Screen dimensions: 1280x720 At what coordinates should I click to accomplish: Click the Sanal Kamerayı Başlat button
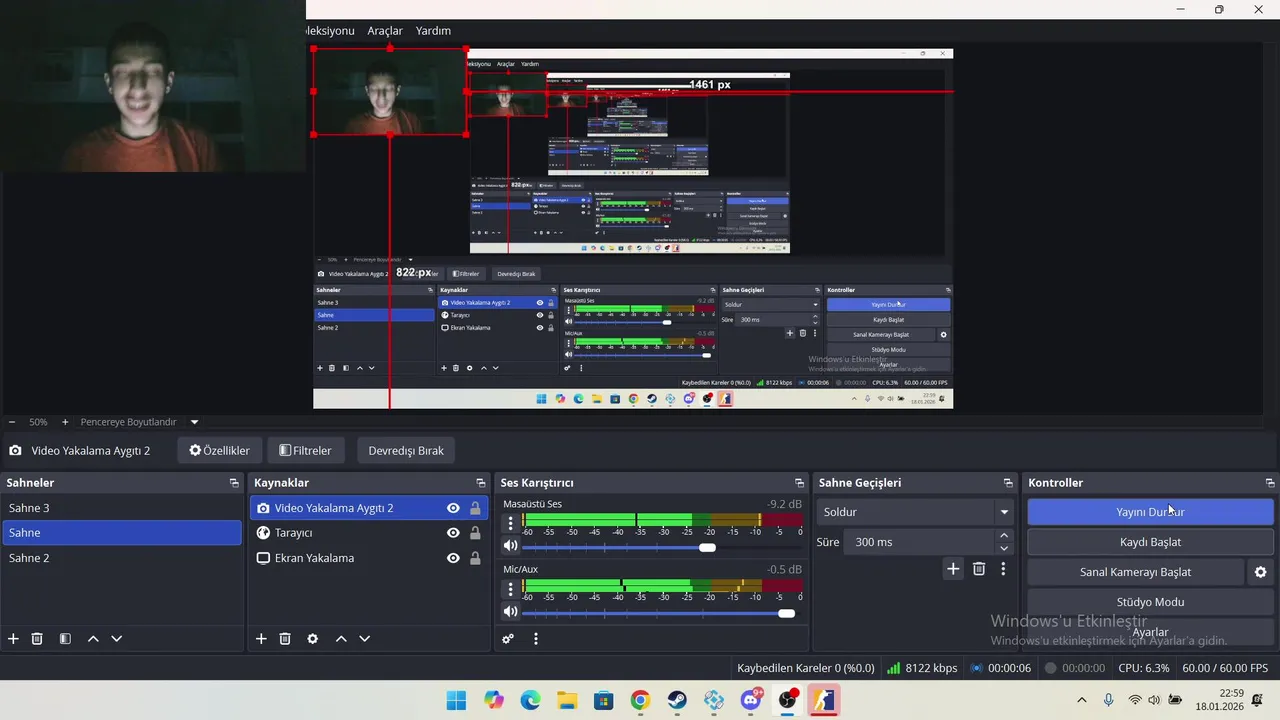coord(1135,572)
